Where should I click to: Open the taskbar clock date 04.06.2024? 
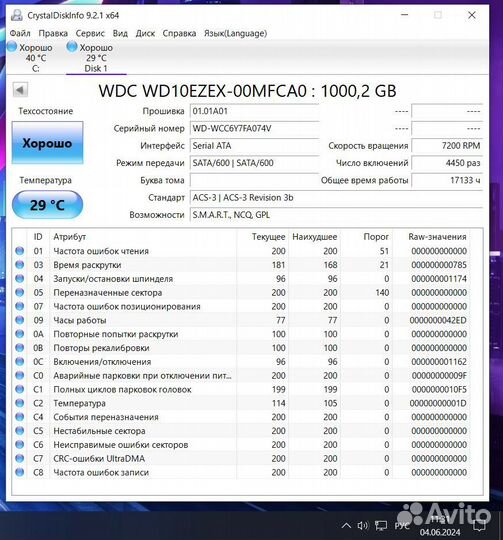[x=440, y=532]
